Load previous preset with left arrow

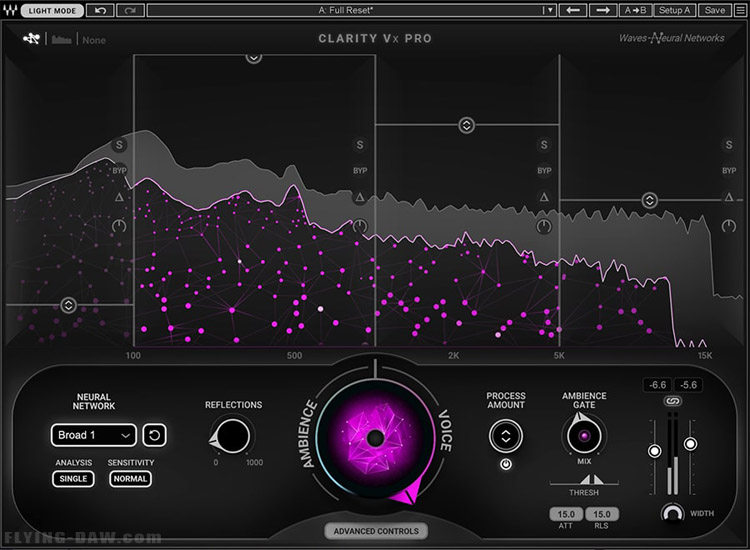573,10
